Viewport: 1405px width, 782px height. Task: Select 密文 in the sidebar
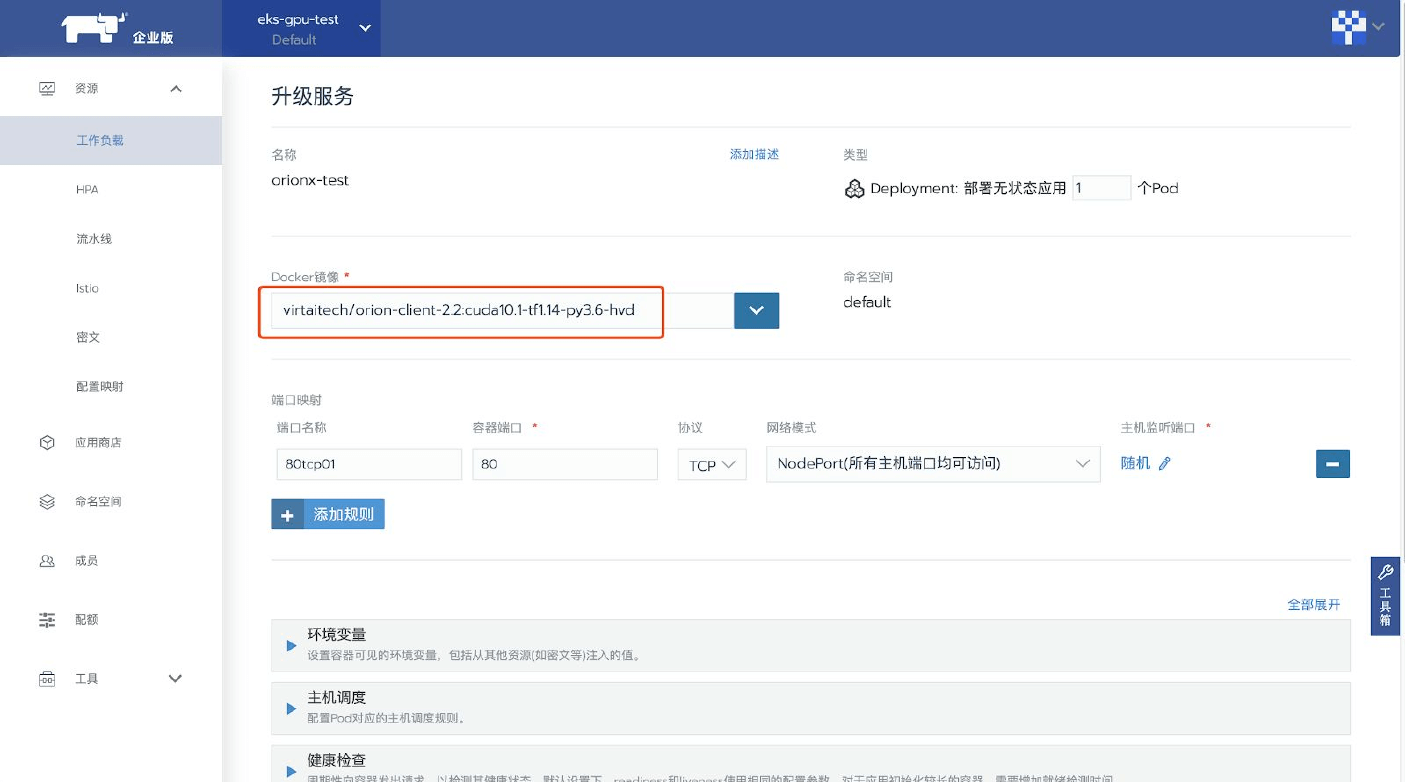click(x=88, y=337)
